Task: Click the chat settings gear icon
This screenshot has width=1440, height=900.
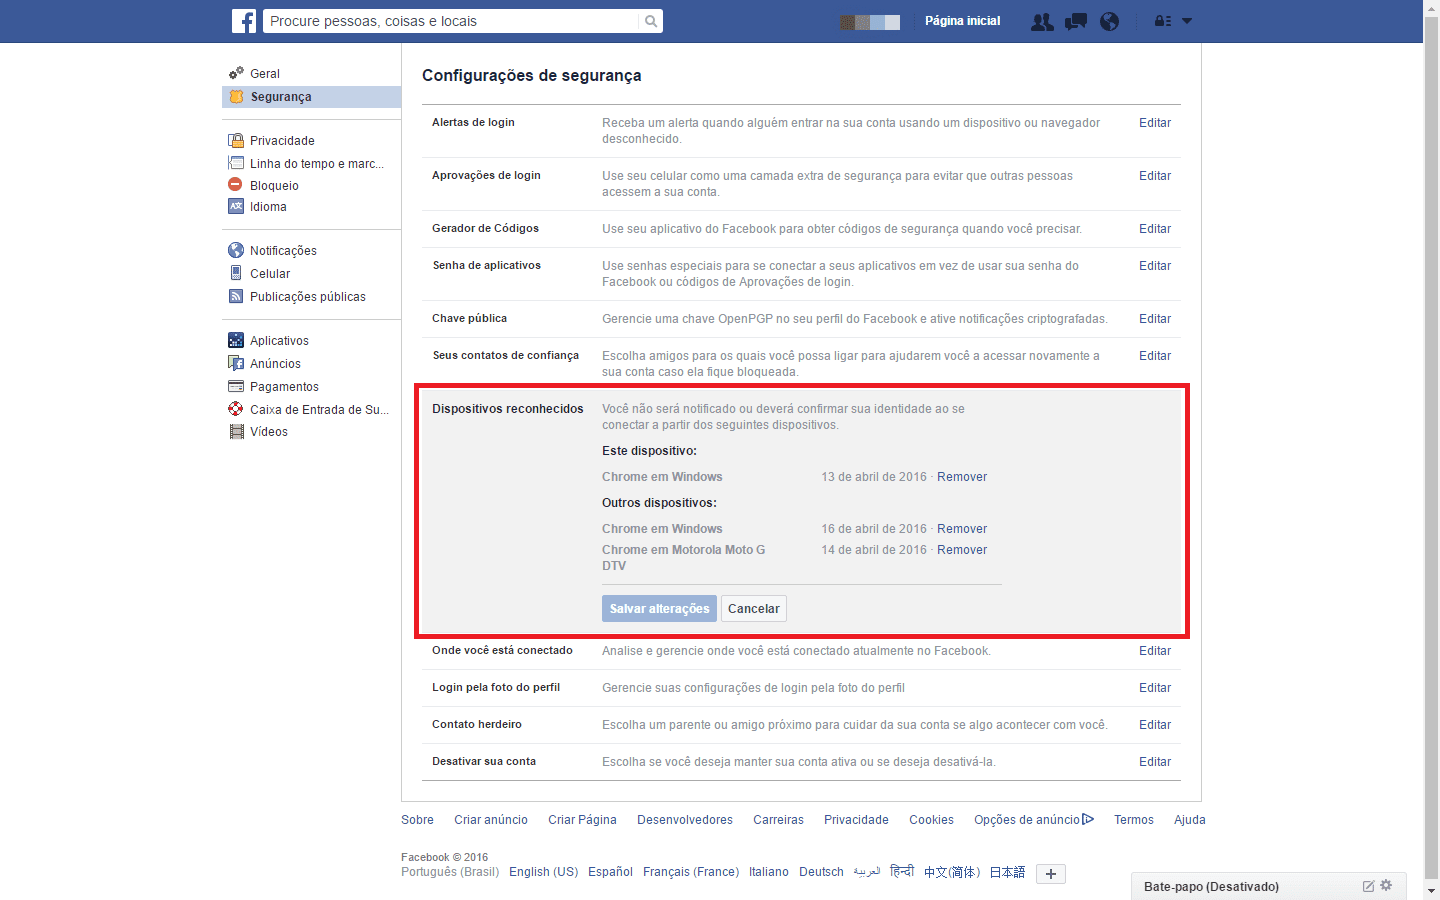Action: tap(1386, 885)
